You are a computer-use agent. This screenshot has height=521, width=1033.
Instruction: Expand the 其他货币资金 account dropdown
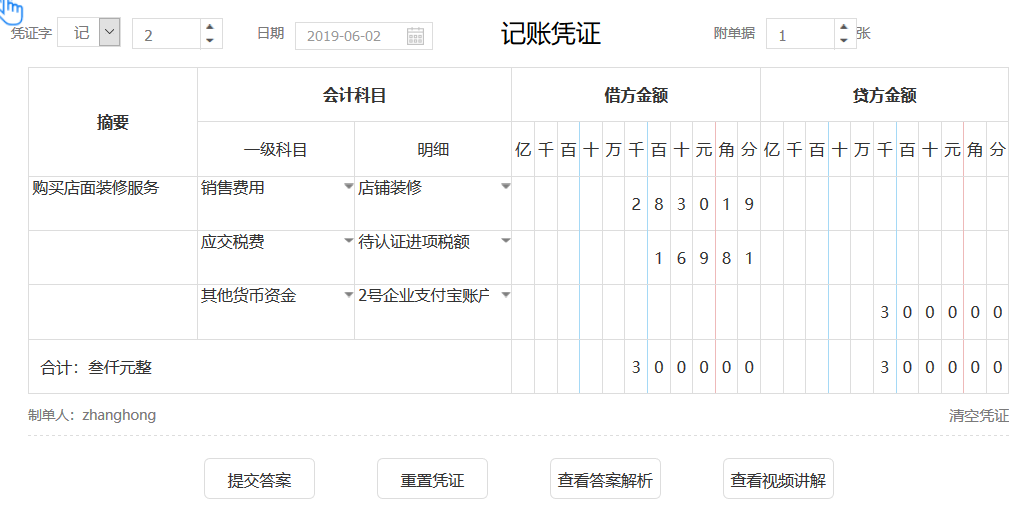coord(348,295)
